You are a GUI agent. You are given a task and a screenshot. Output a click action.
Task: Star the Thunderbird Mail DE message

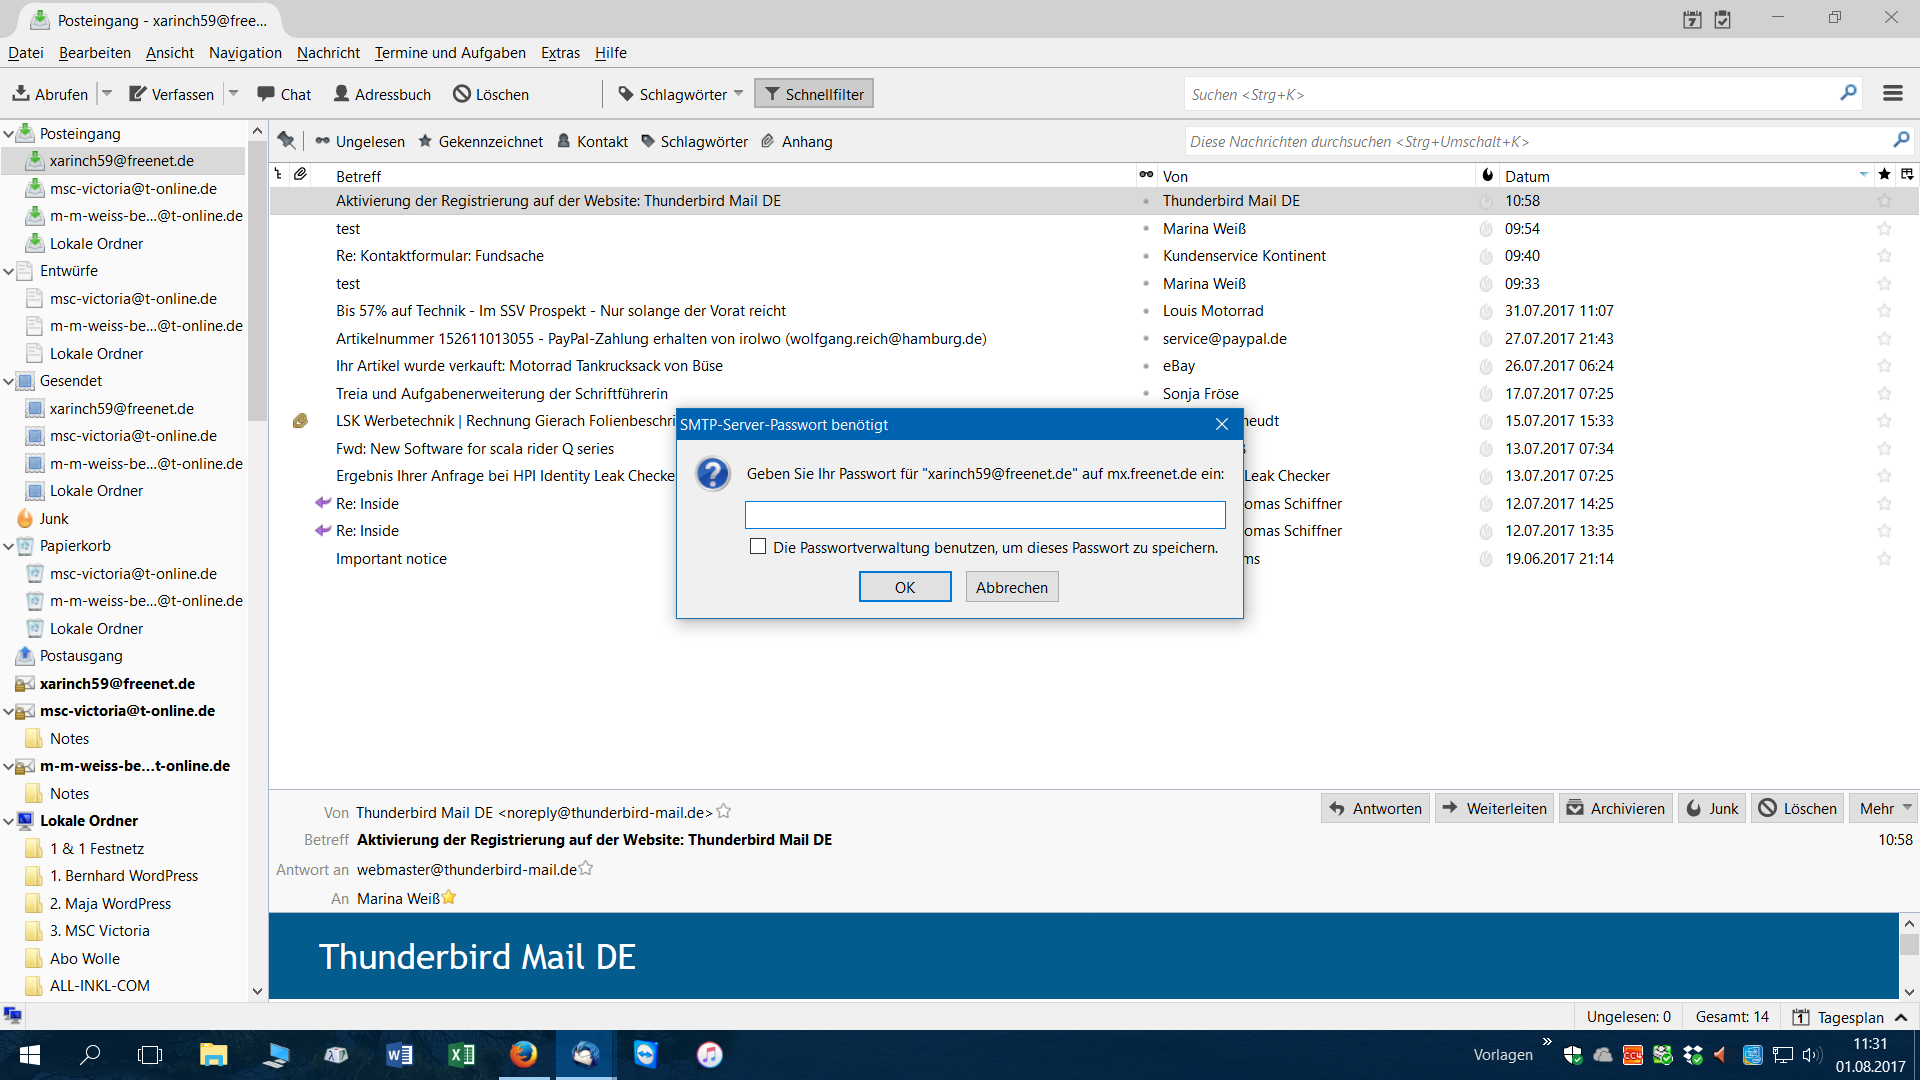(x=1884, y=201)
